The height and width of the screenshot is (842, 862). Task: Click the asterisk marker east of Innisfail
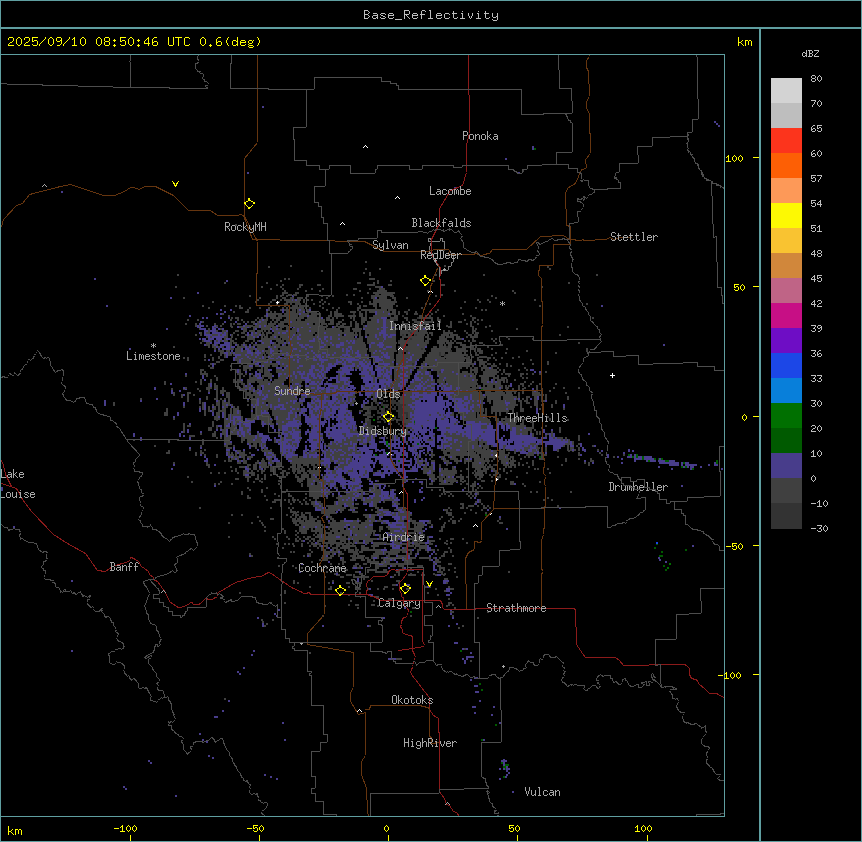(502, 303)
